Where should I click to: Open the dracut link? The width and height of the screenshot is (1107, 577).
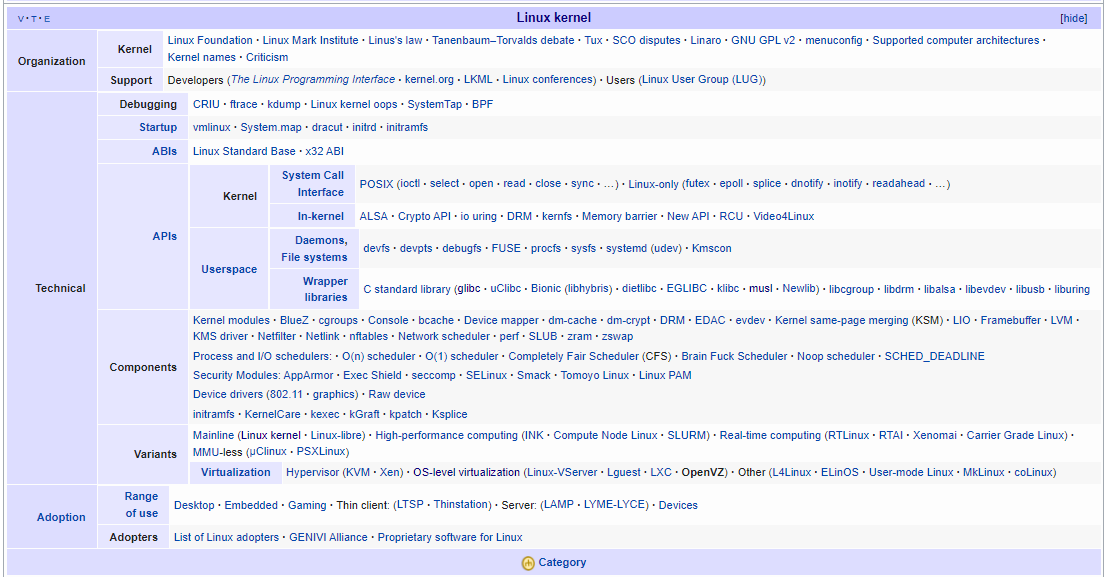(x=327, y=127)
